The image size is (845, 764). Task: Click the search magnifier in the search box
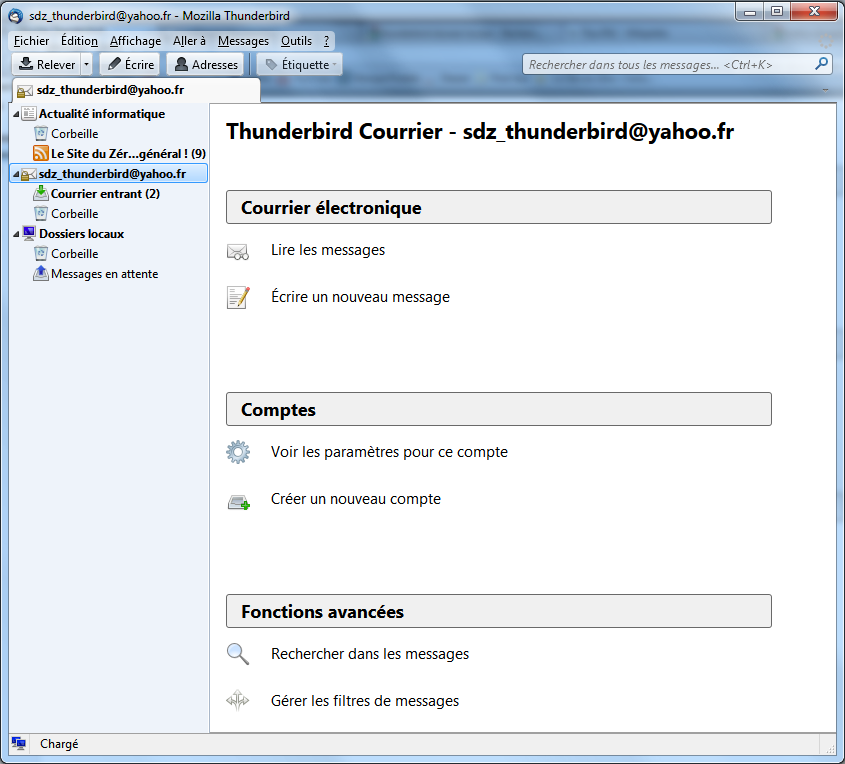pyautogui.click(x=821, y=64)
